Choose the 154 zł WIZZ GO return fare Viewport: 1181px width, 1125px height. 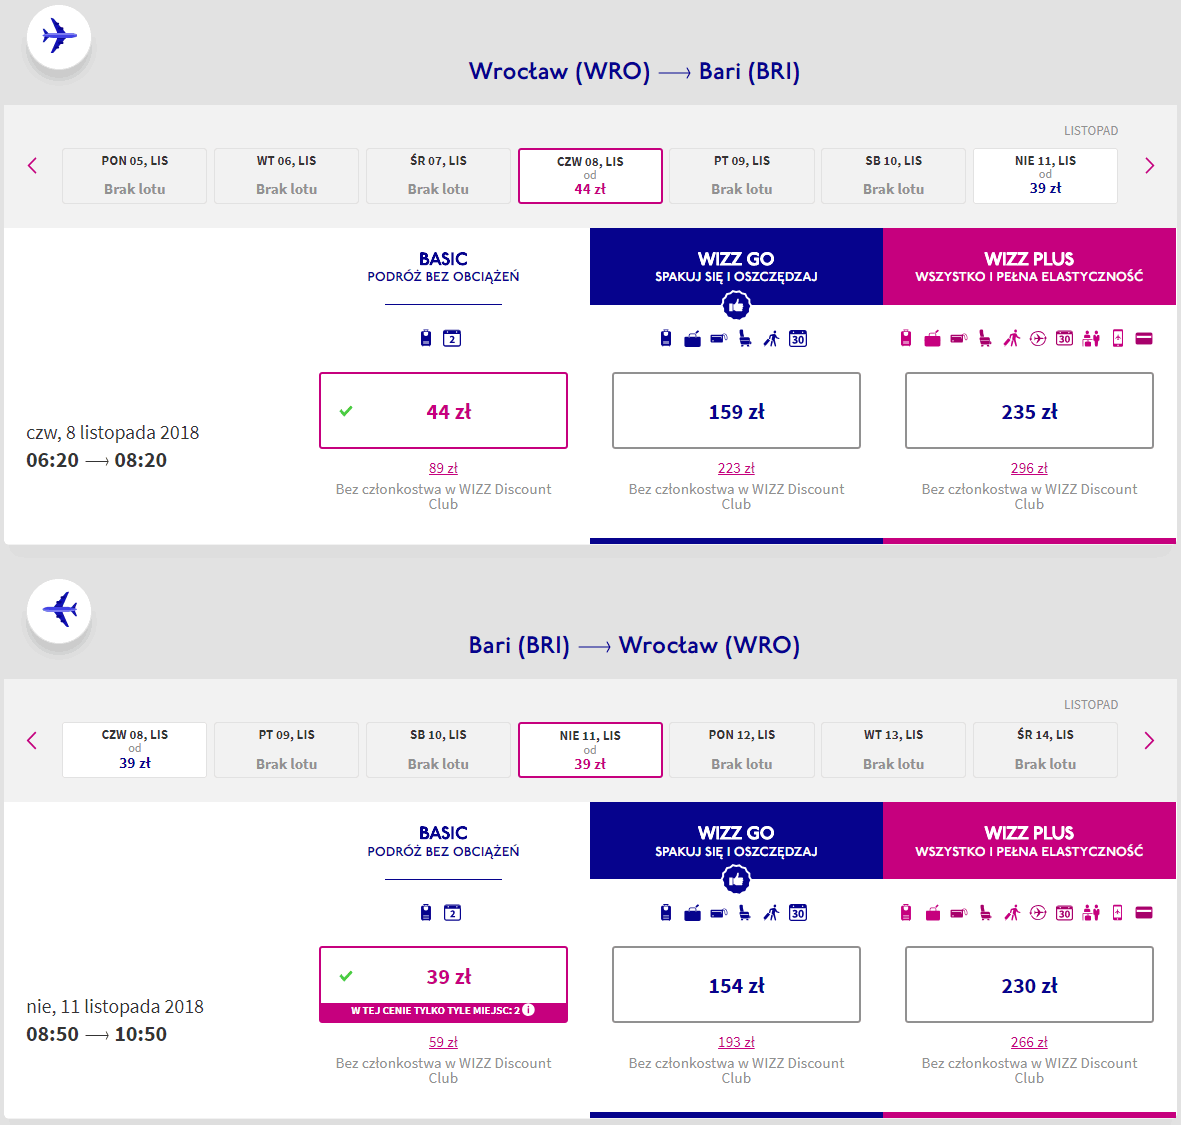[x=736, y=985]
